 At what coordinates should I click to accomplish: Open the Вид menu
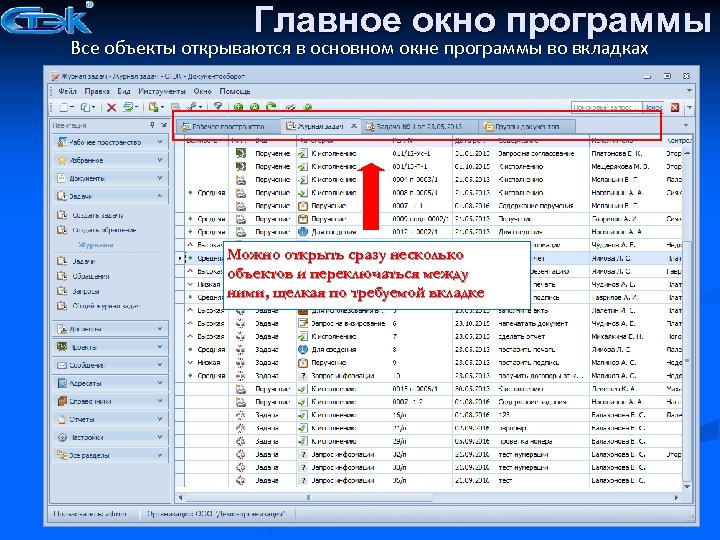[x=124, y=91]
